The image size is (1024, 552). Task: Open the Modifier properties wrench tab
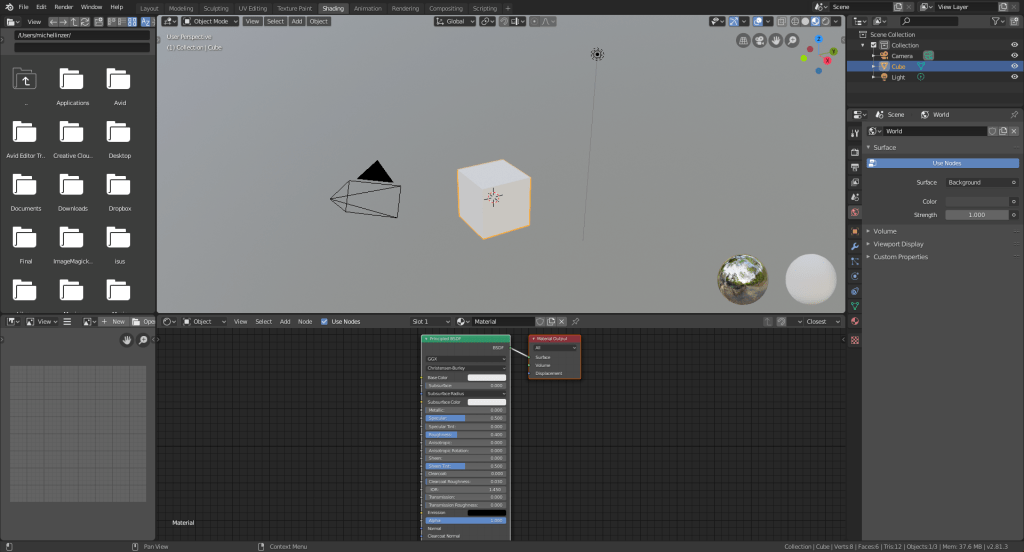coord(855,245)
